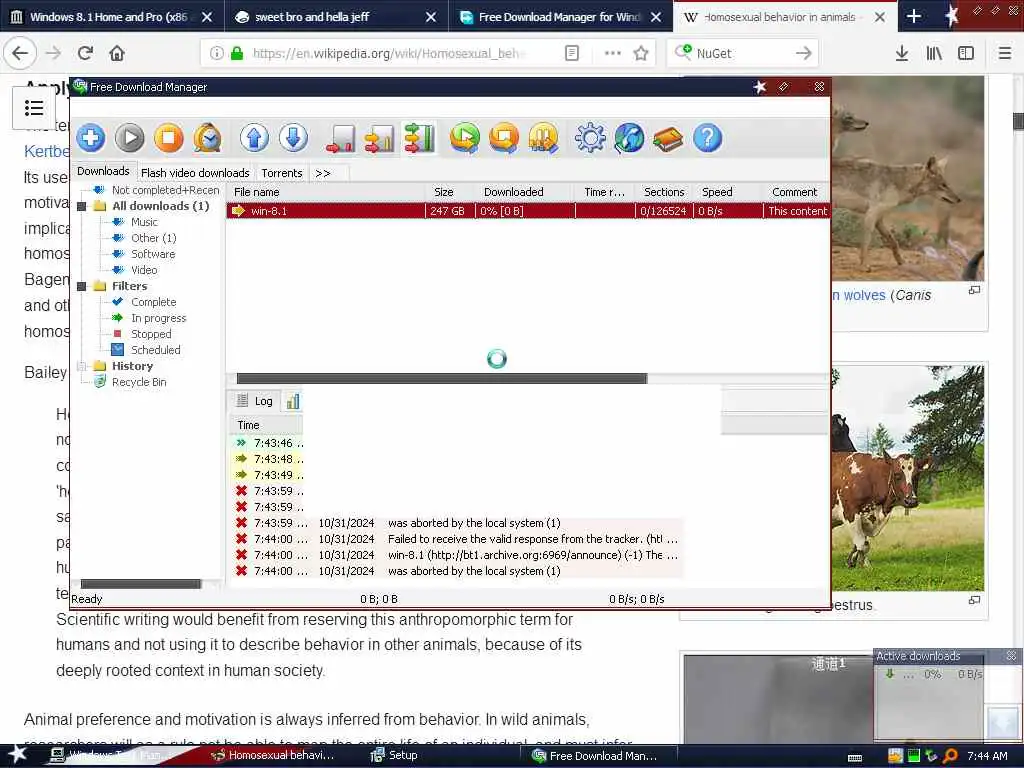This screenshot has width=1024, height=768.
Task: Switch to the sweet bro and hella jeff tab
Action: click(336, 17)
